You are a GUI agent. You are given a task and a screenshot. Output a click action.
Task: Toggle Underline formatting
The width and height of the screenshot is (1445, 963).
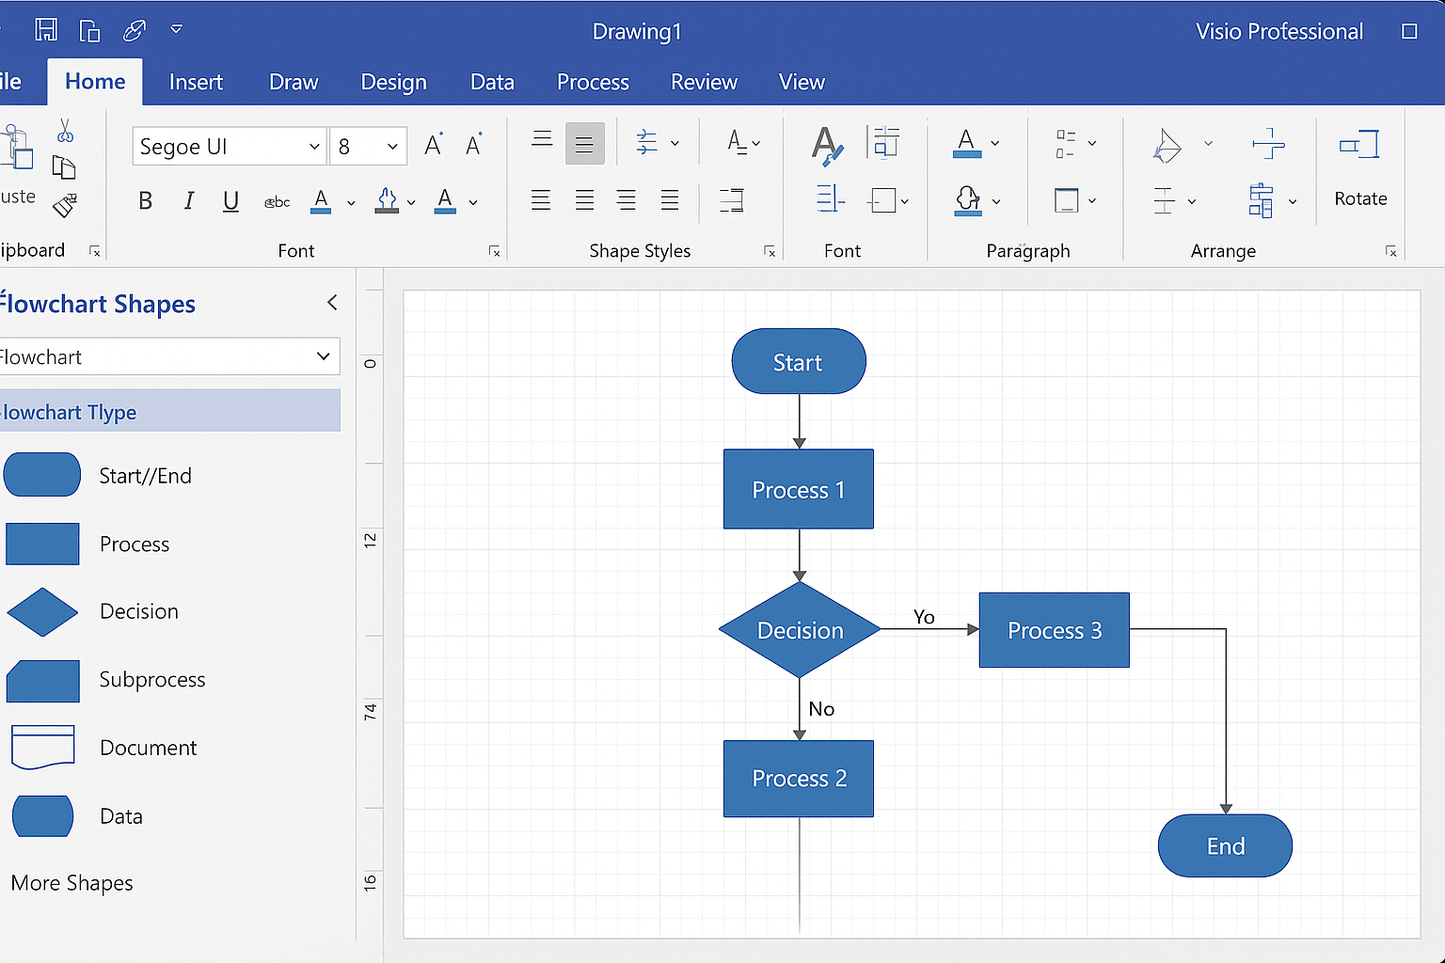231,201
